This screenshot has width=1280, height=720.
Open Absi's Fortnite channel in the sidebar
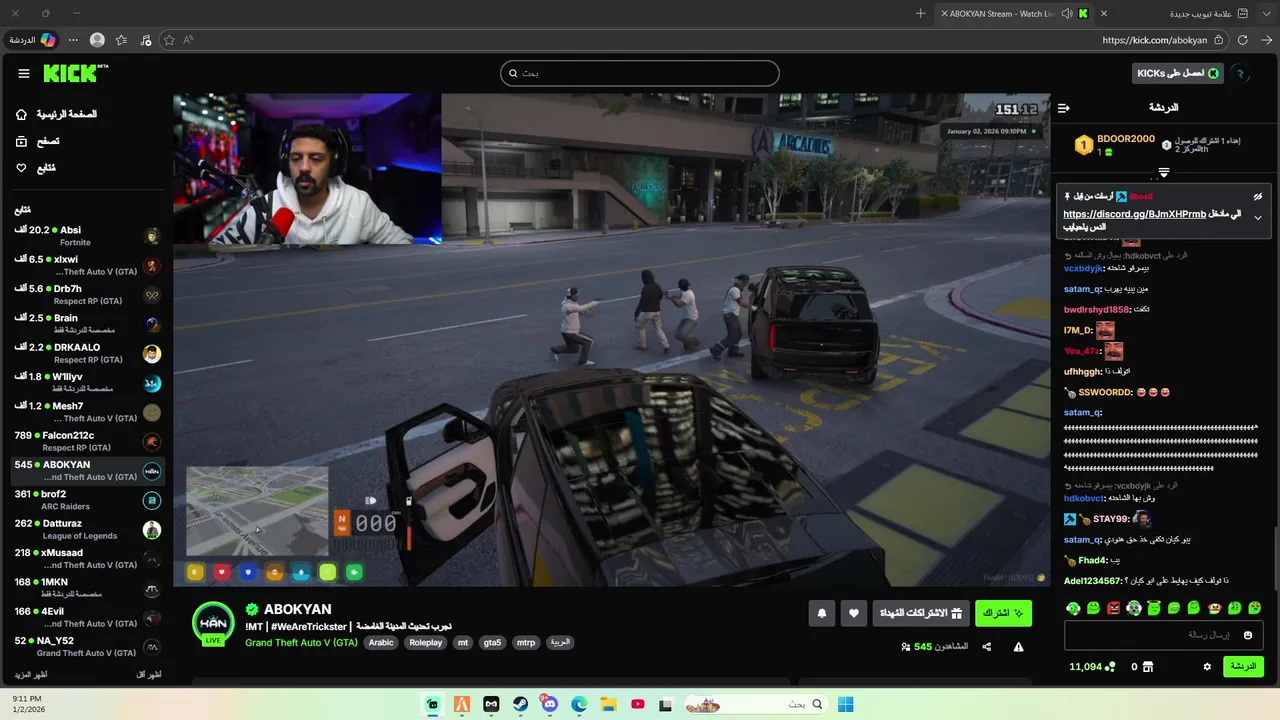88,236
